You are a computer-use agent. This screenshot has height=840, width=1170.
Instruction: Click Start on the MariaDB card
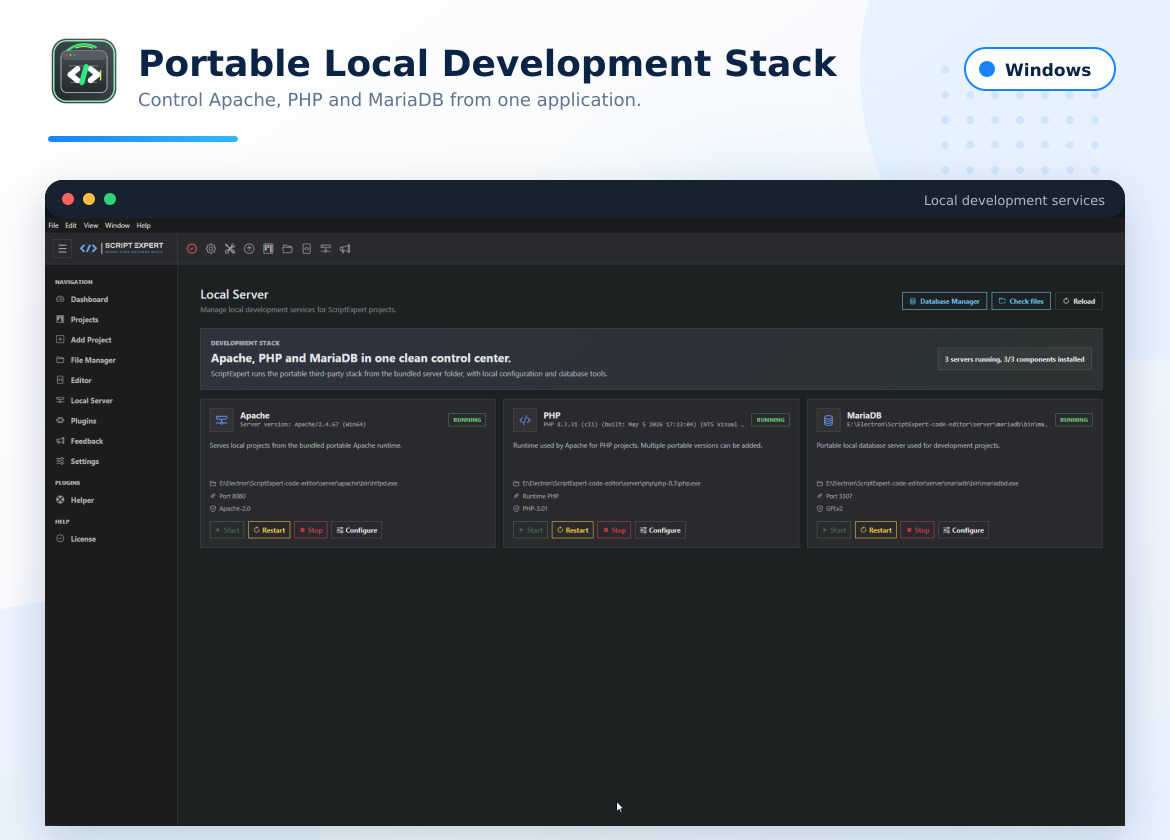click(x=833, y=530)
